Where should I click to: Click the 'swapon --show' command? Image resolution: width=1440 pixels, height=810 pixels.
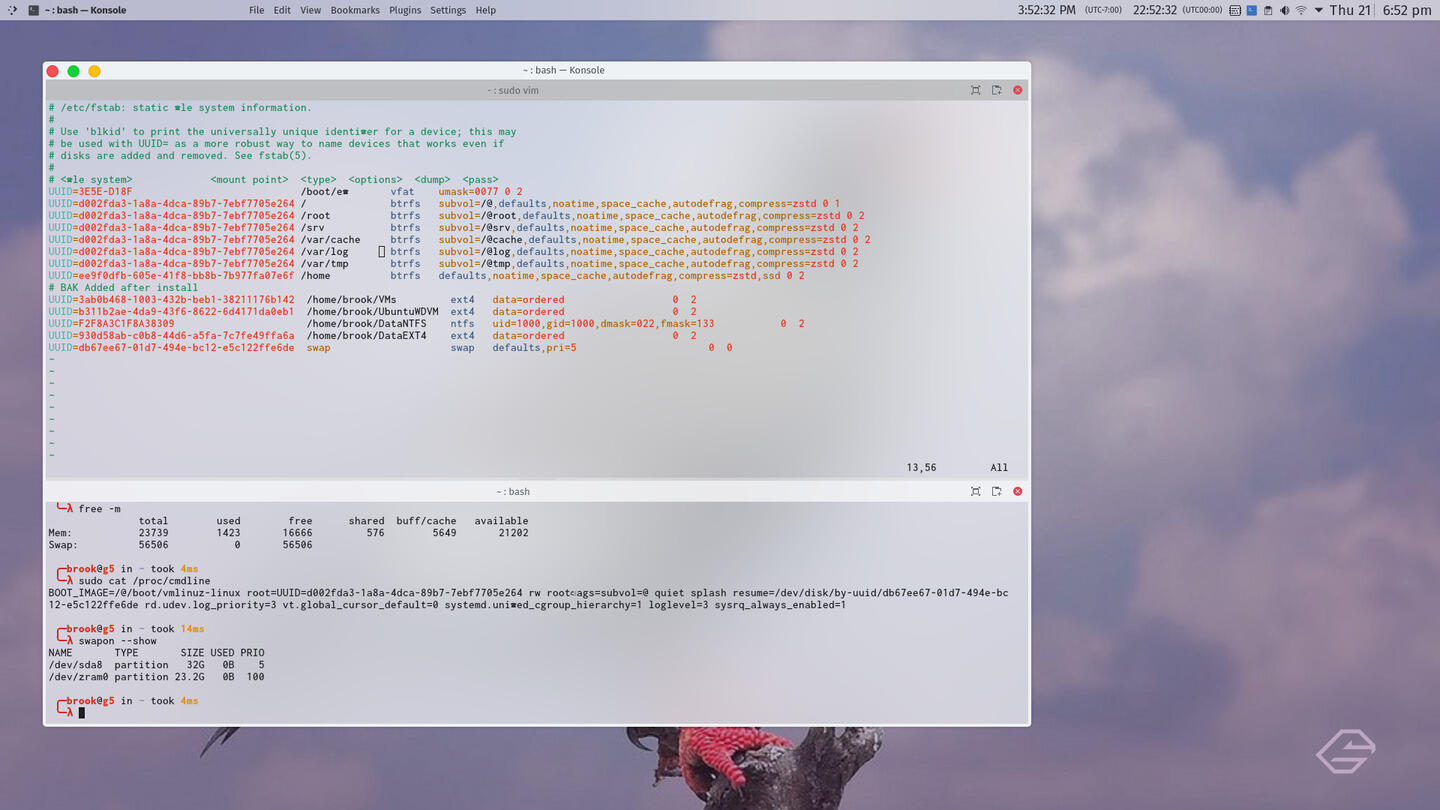(x=117, y=641)
